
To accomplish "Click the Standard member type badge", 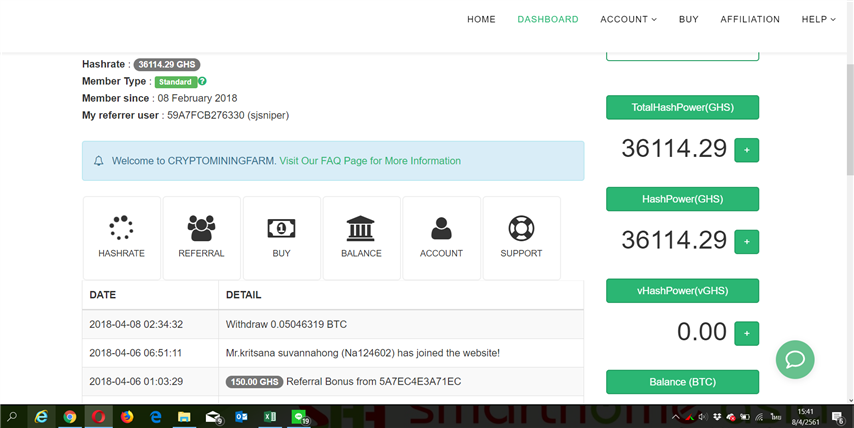I will [175, 82].
